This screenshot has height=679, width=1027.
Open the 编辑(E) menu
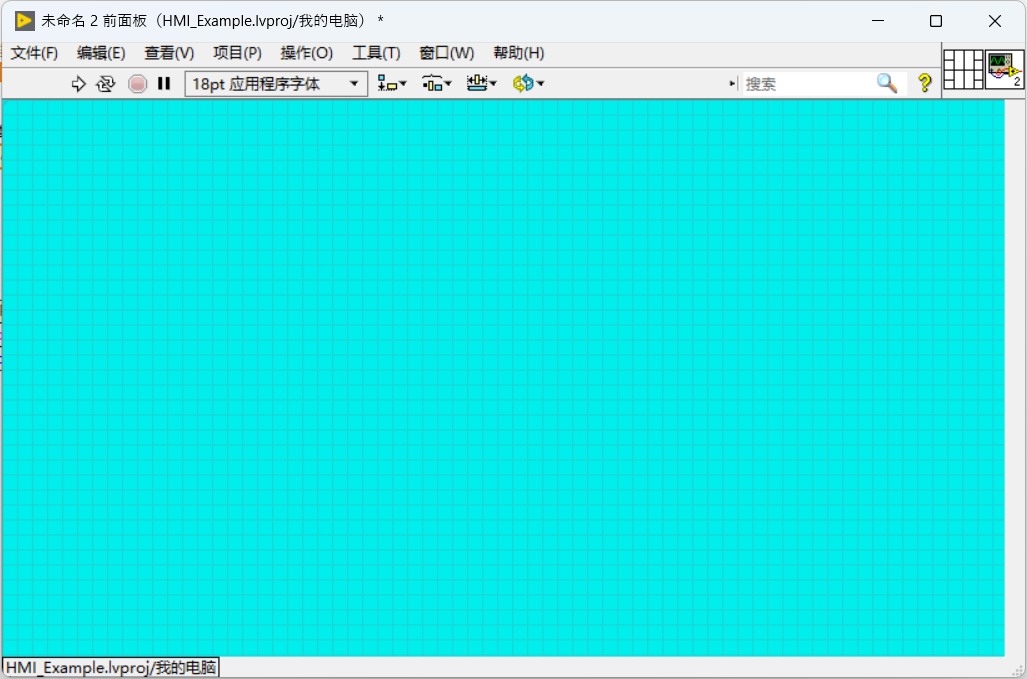(101, 53)
